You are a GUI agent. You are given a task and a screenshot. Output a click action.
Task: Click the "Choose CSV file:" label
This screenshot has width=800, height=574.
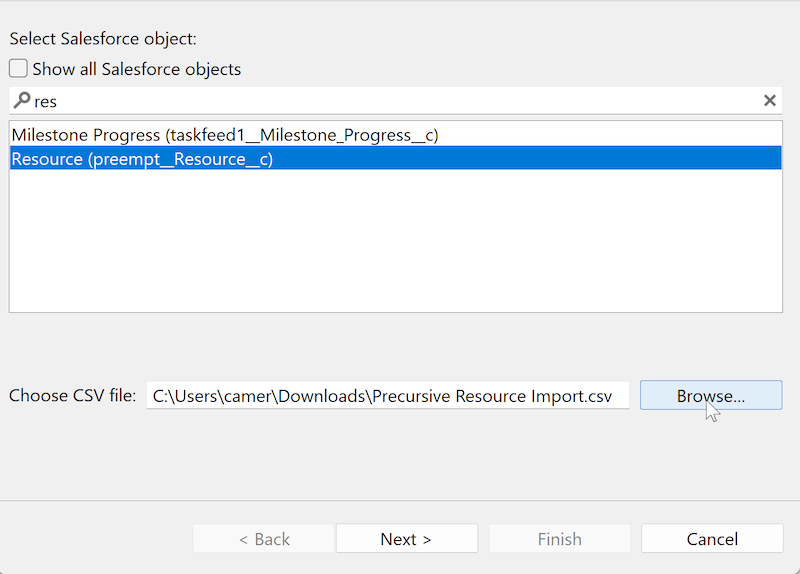[72, 395]
